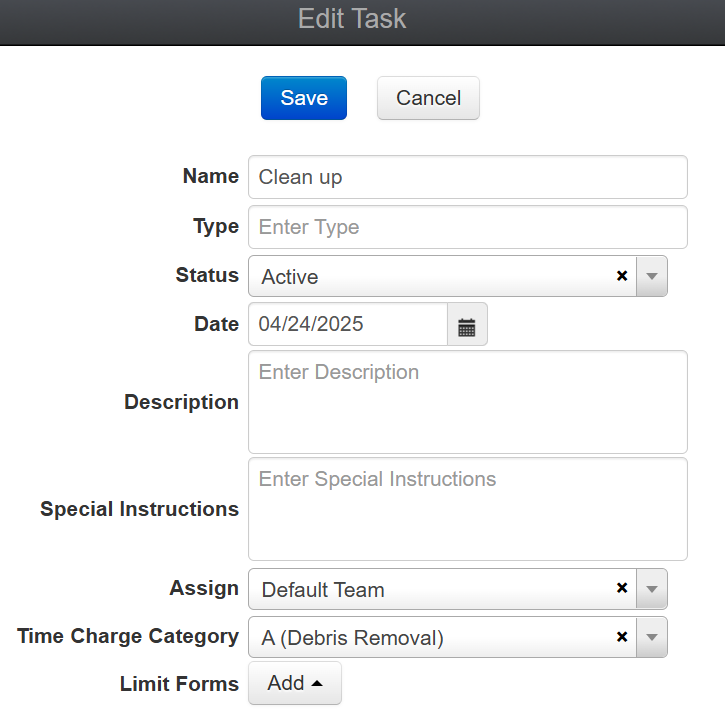
Task: Select the Default Team value
Action: (323, 590)
